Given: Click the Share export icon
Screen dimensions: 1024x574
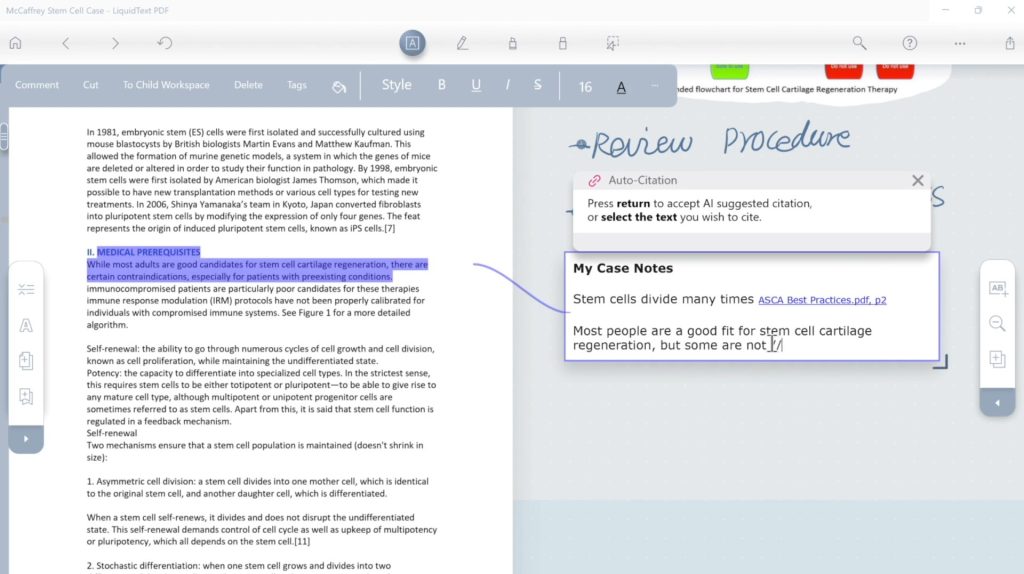Looking at the screenshot, I should point(1009,43).
